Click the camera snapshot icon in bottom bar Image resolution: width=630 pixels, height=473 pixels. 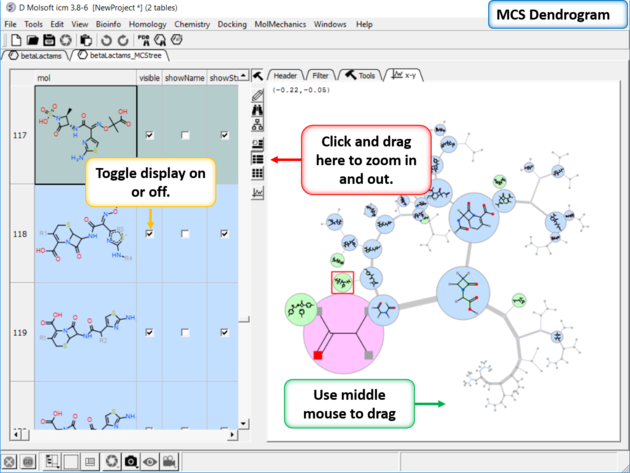[x=131, y=461]
